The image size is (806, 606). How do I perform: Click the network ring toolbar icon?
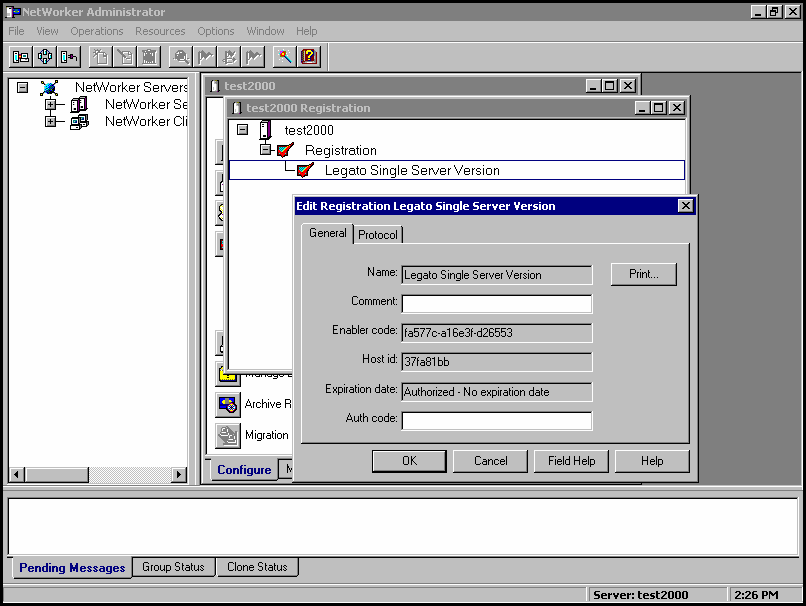point(45,57)
